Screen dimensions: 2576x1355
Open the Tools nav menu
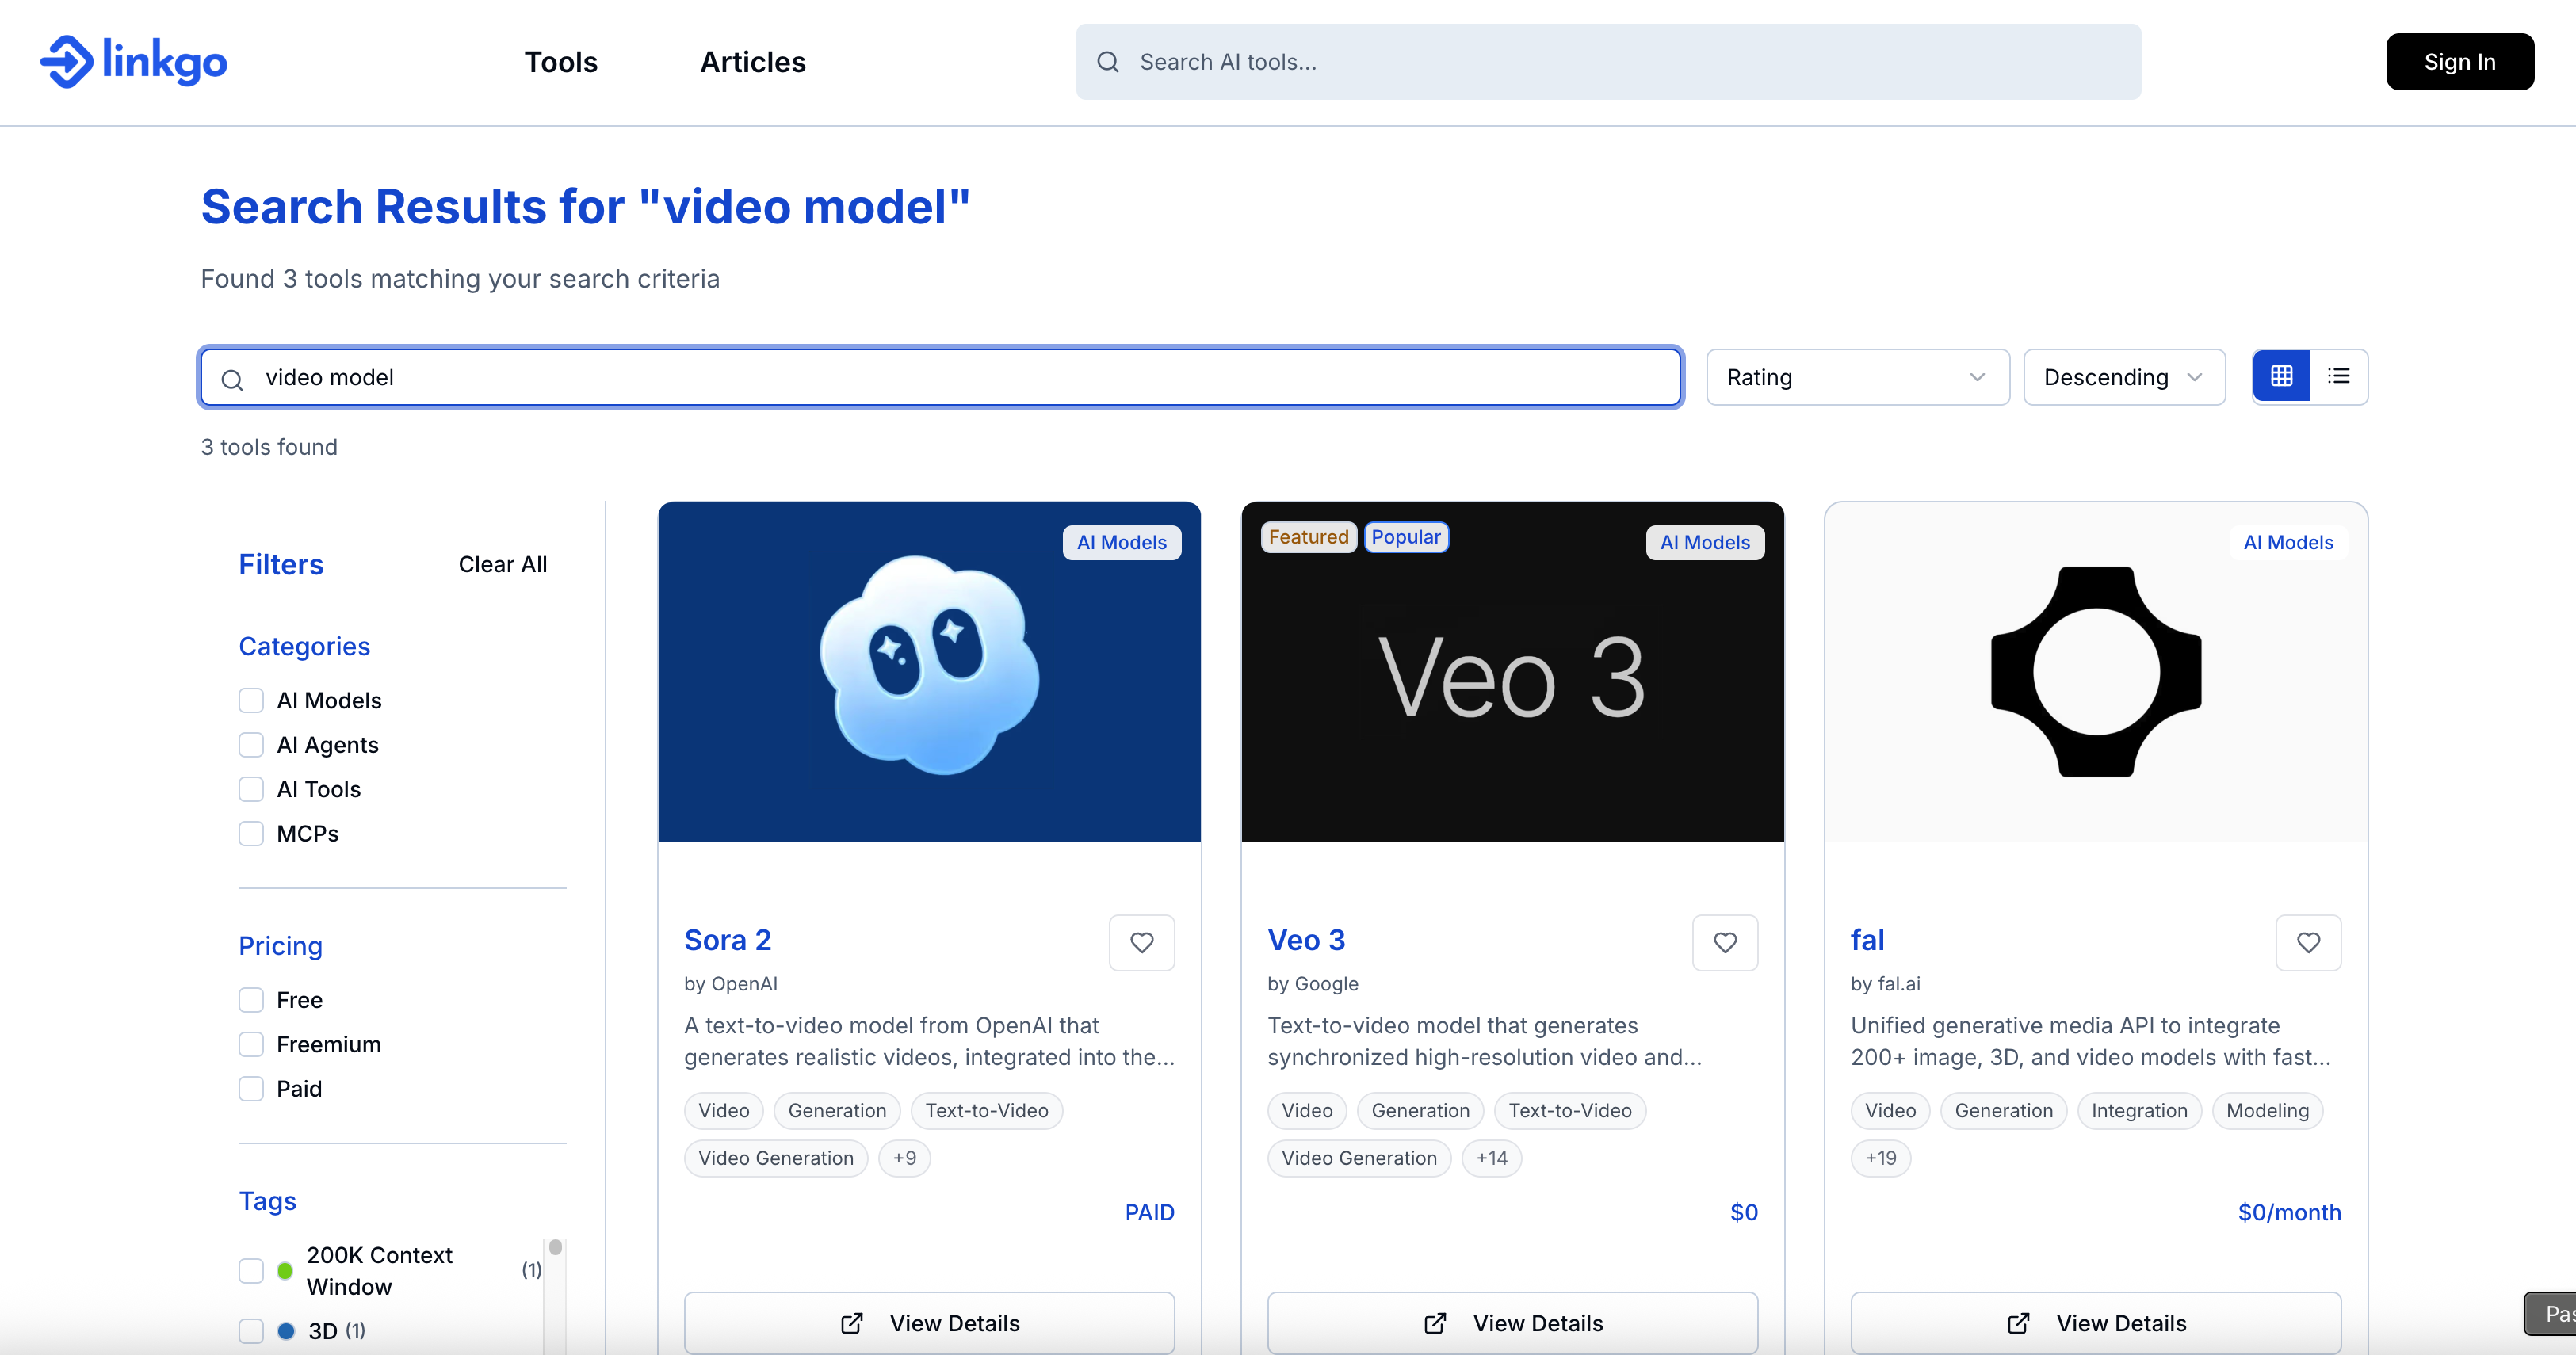pyautogui.click(x=561, y=62)
